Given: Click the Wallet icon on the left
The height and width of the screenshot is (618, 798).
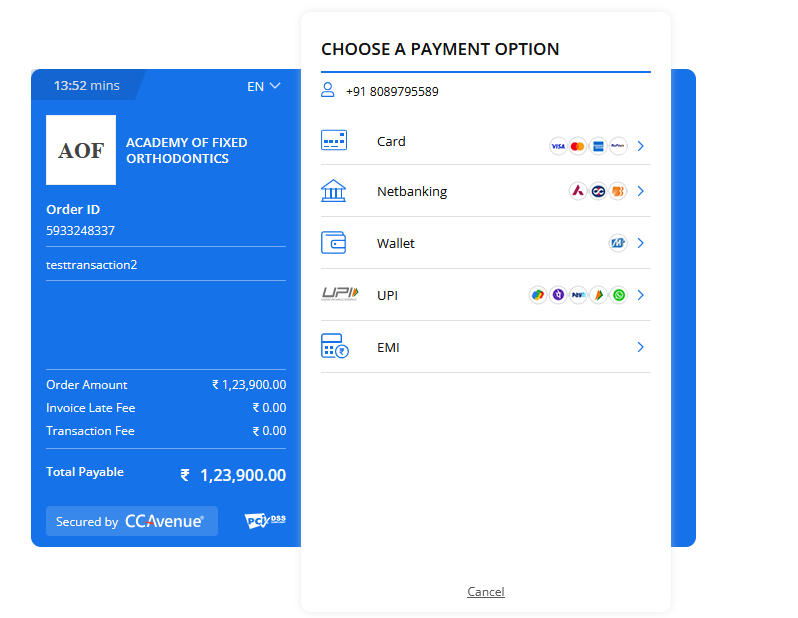Looking at the screenshot, I should [334, 243].
